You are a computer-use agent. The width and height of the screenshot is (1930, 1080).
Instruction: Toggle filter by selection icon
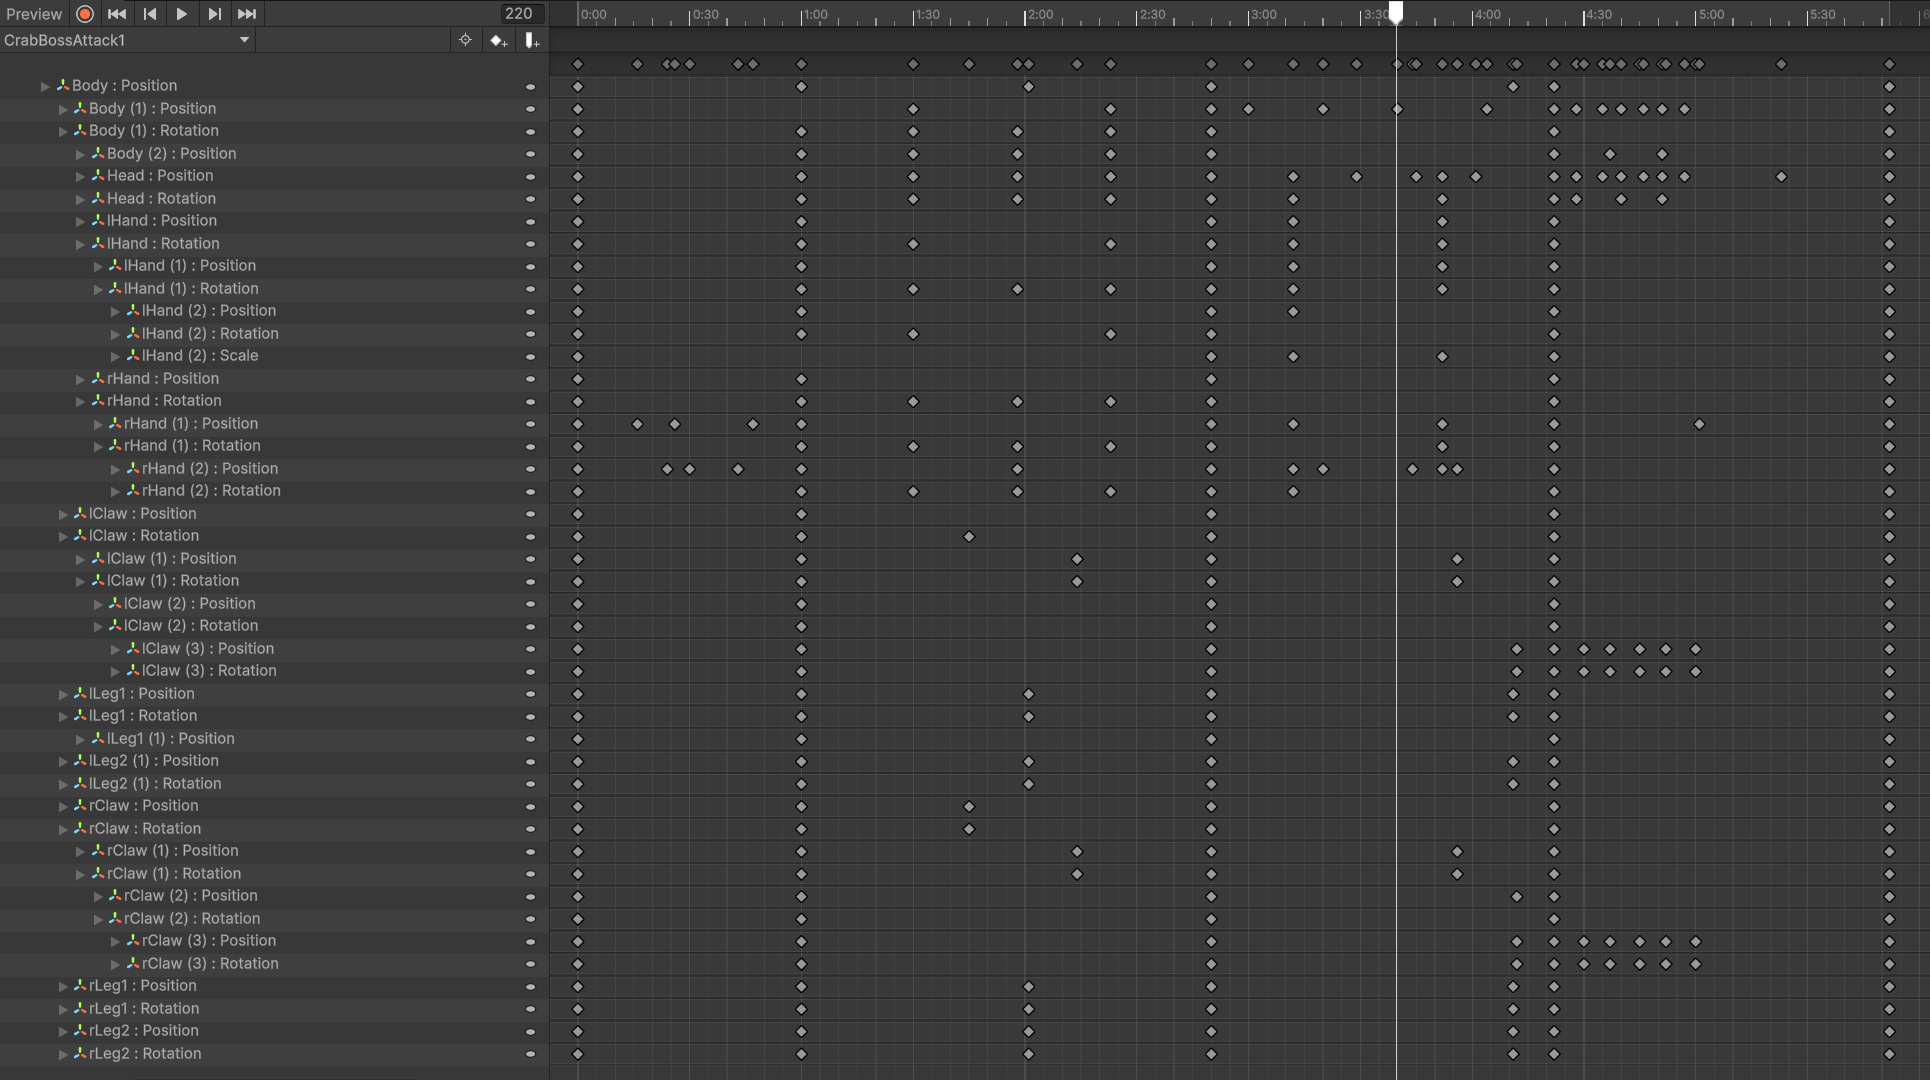465,40
